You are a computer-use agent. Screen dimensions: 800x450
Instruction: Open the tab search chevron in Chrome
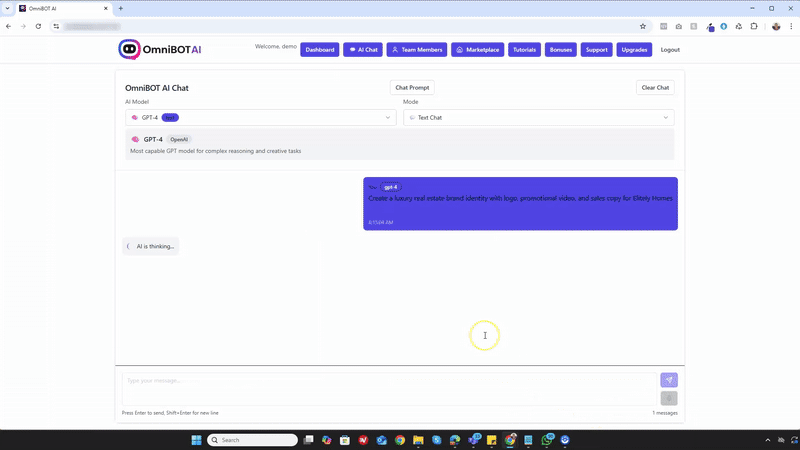(8, 8)
